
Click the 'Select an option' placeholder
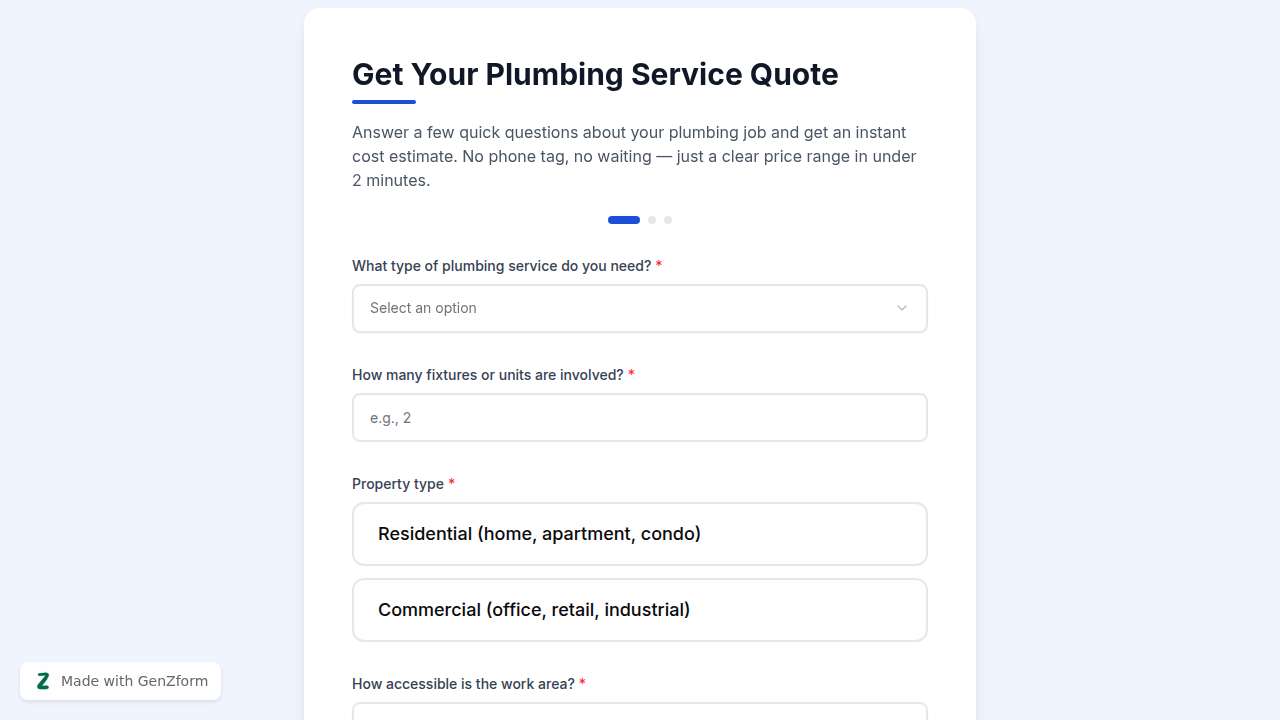click(423, 308)
